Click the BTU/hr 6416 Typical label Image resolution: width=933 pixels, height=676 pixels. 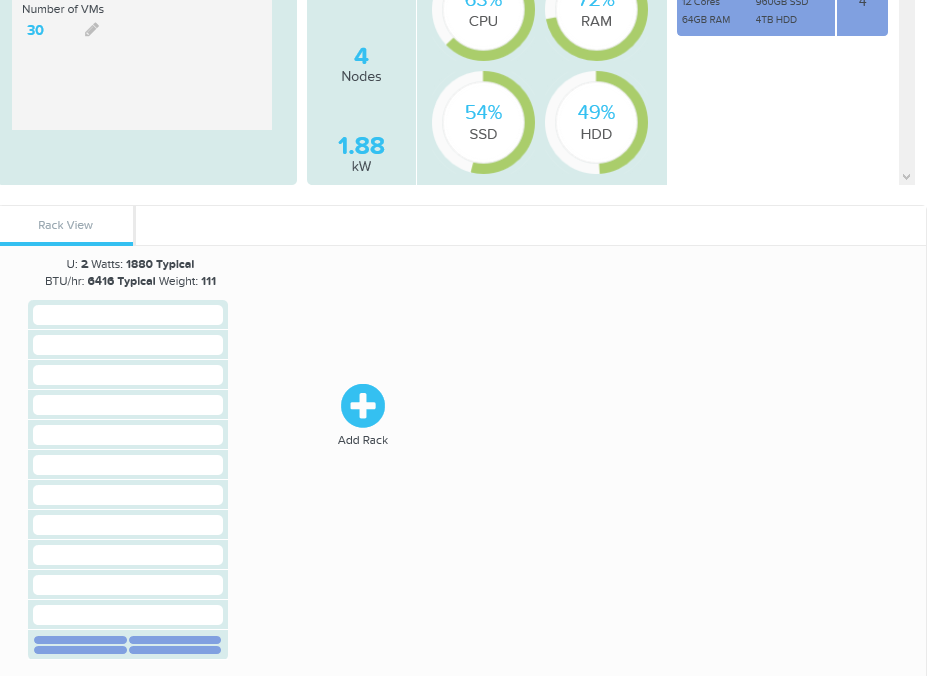click(100, 281)
